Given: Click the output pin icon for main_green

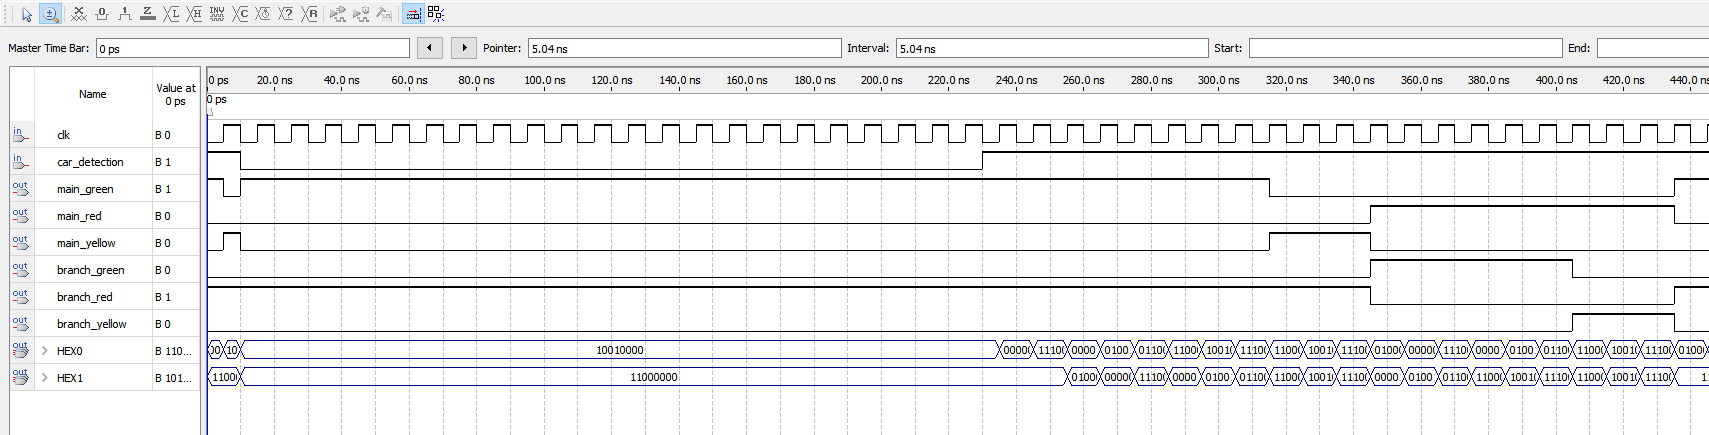Looking at the screenshot, I should click(21, 188).
